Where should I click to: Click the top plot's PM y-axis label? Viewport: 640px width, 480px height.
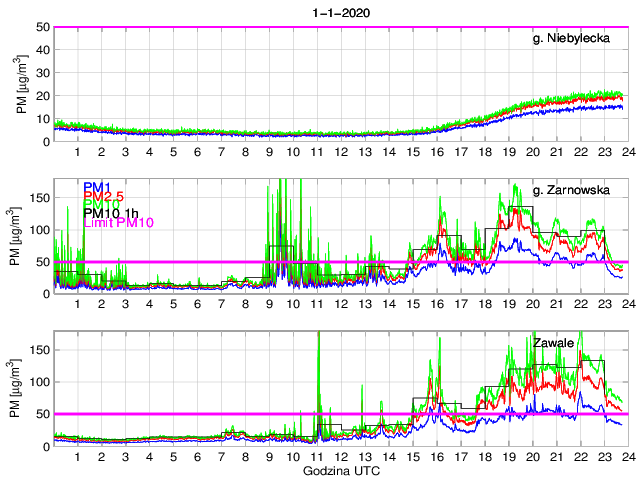[x=23, y=84]
